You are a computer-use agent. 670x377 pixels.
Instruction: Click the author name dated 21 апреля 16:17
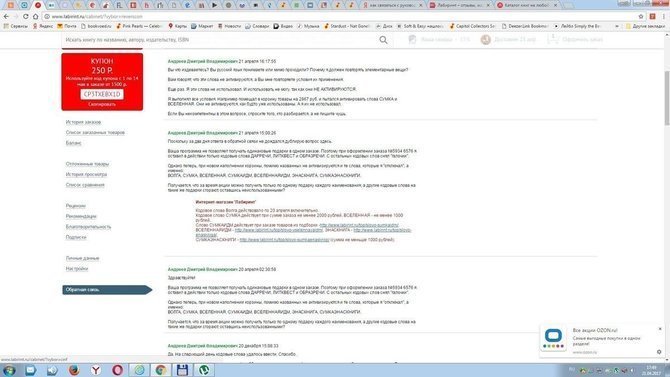pyautogui.click(x=202, y=62)
